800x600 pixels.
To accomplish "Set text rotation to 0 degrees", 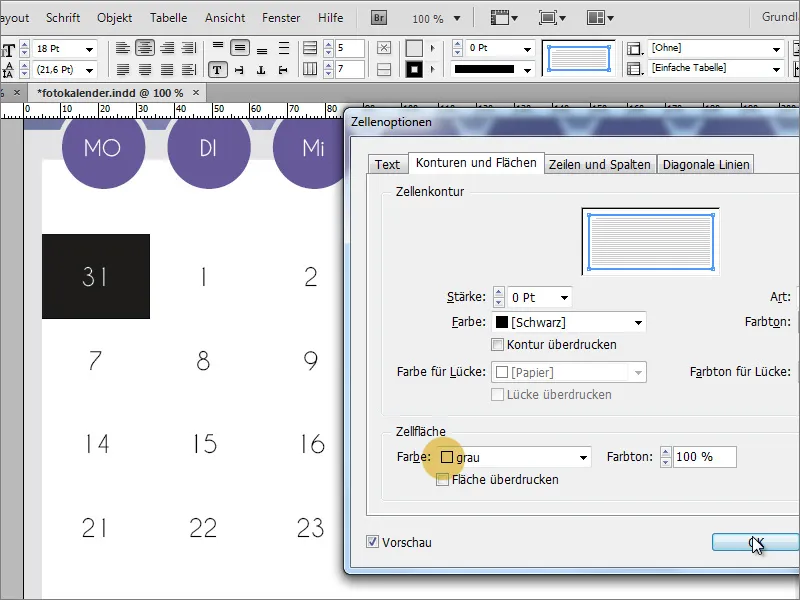I will coord(217,69).
